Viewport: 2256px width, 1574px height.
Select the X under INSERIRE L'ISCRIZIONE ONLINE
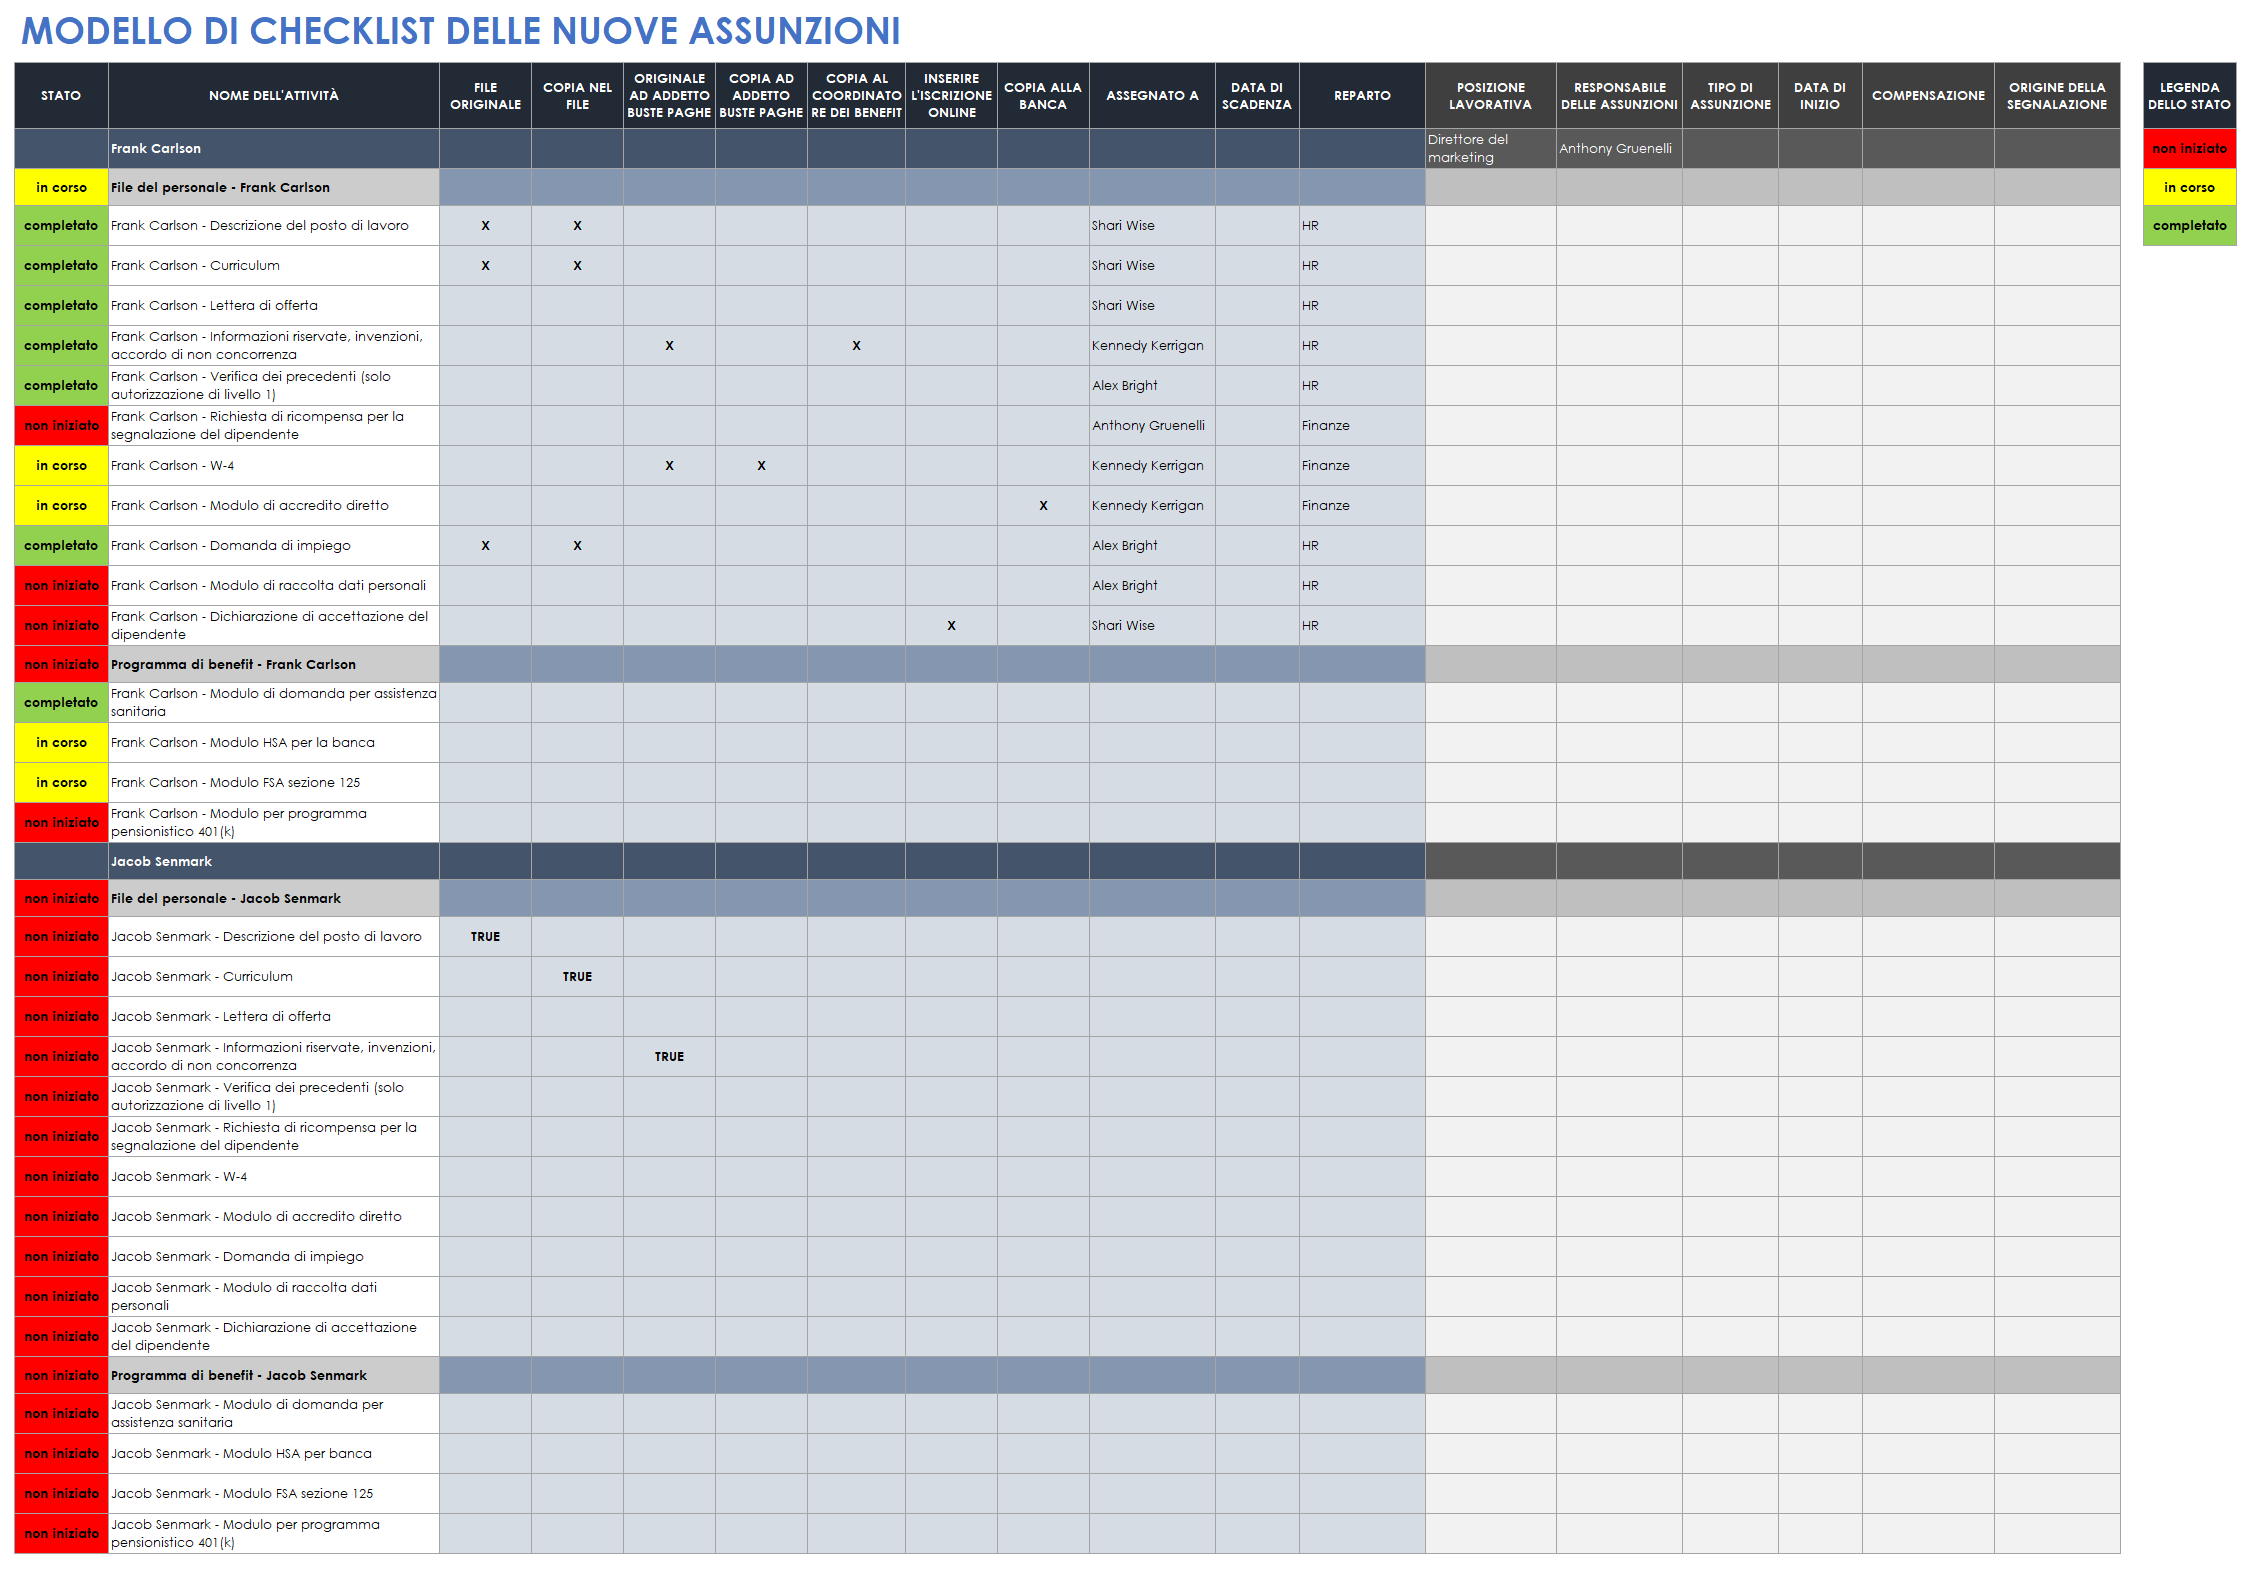(x=951, y=625)
